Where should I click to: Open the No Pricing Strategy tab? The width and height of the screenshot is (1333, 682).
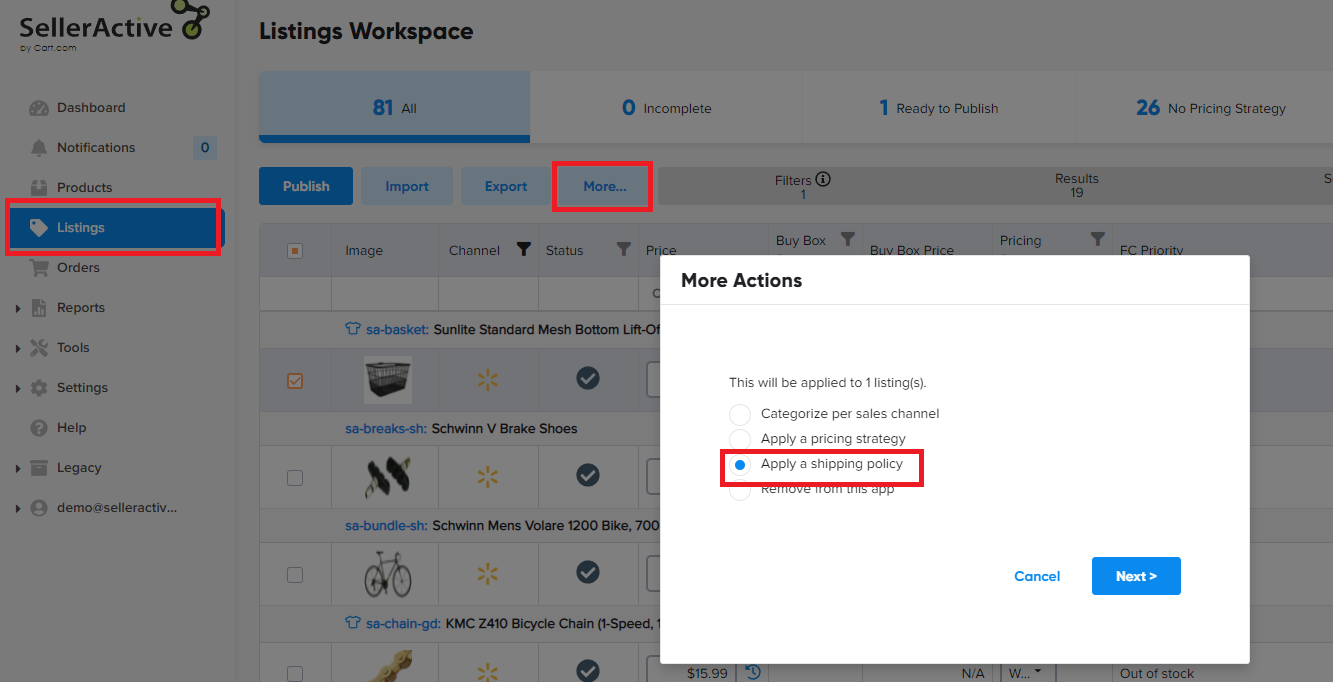click(1210, 108)
